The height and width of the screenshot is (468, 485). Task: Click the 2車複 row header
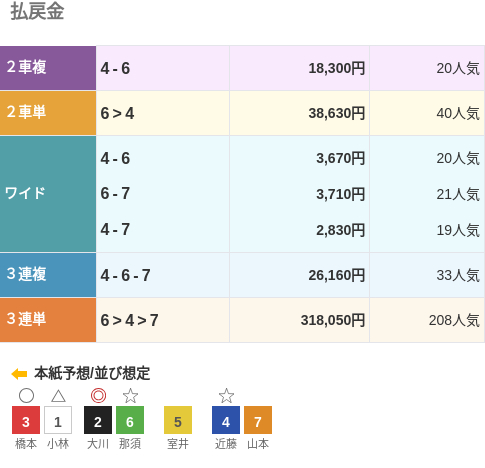[48, 68]
